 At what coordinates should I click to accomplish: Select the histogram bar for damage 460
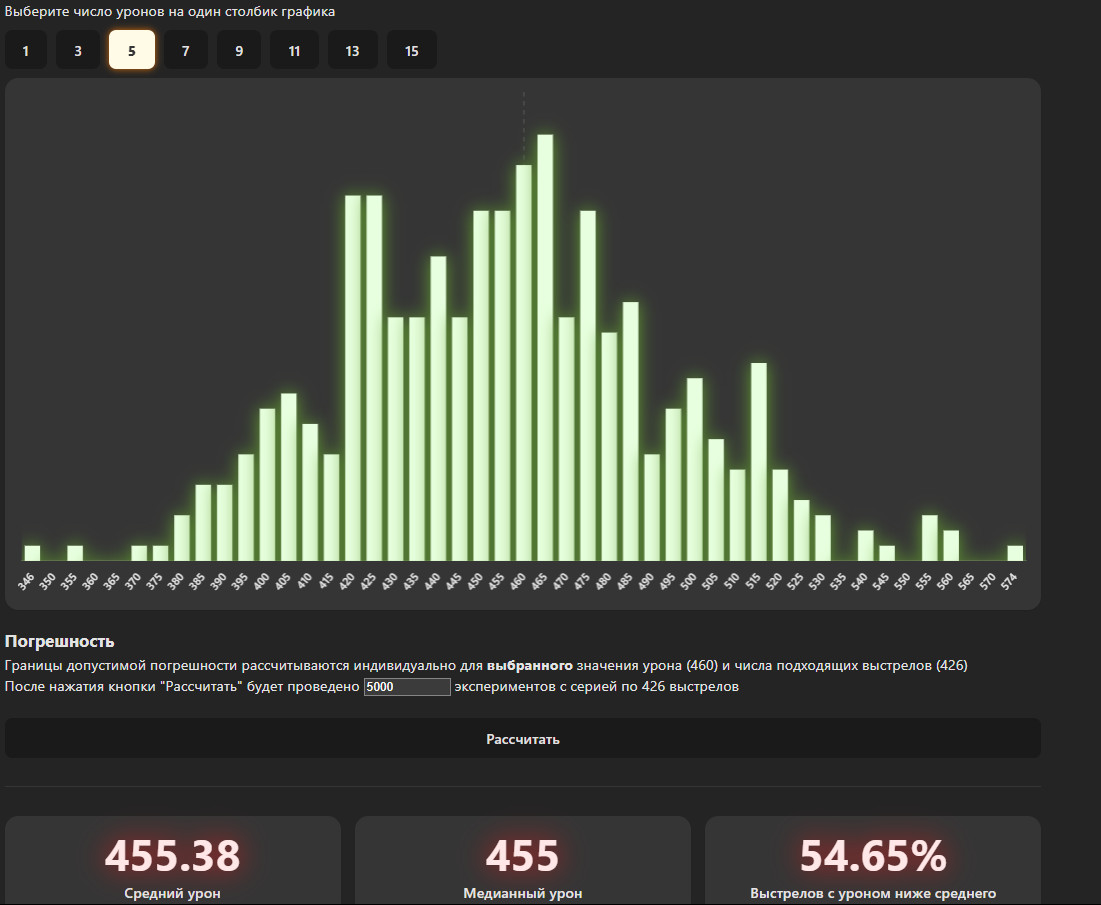tap(523, 365)
